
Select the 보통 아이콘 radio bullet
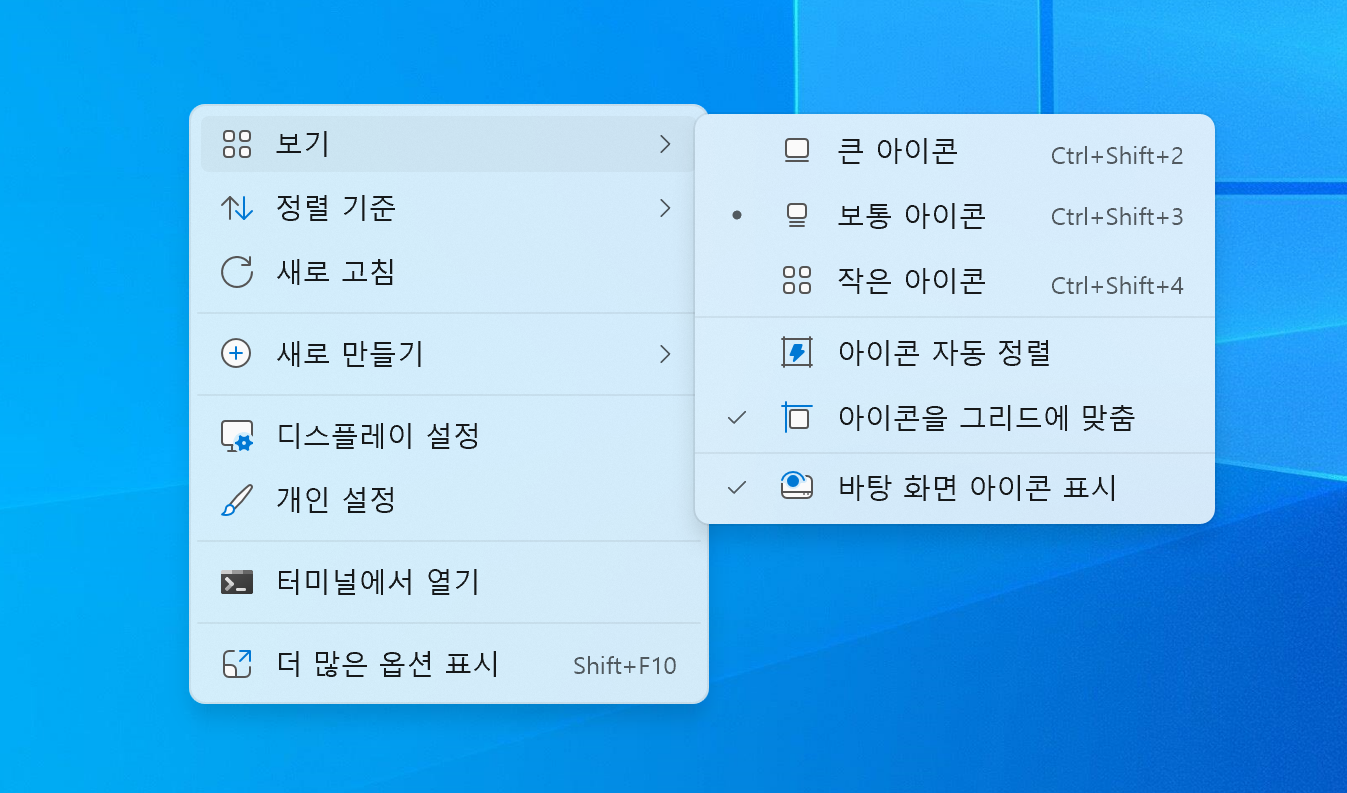(x=737, y=215)
